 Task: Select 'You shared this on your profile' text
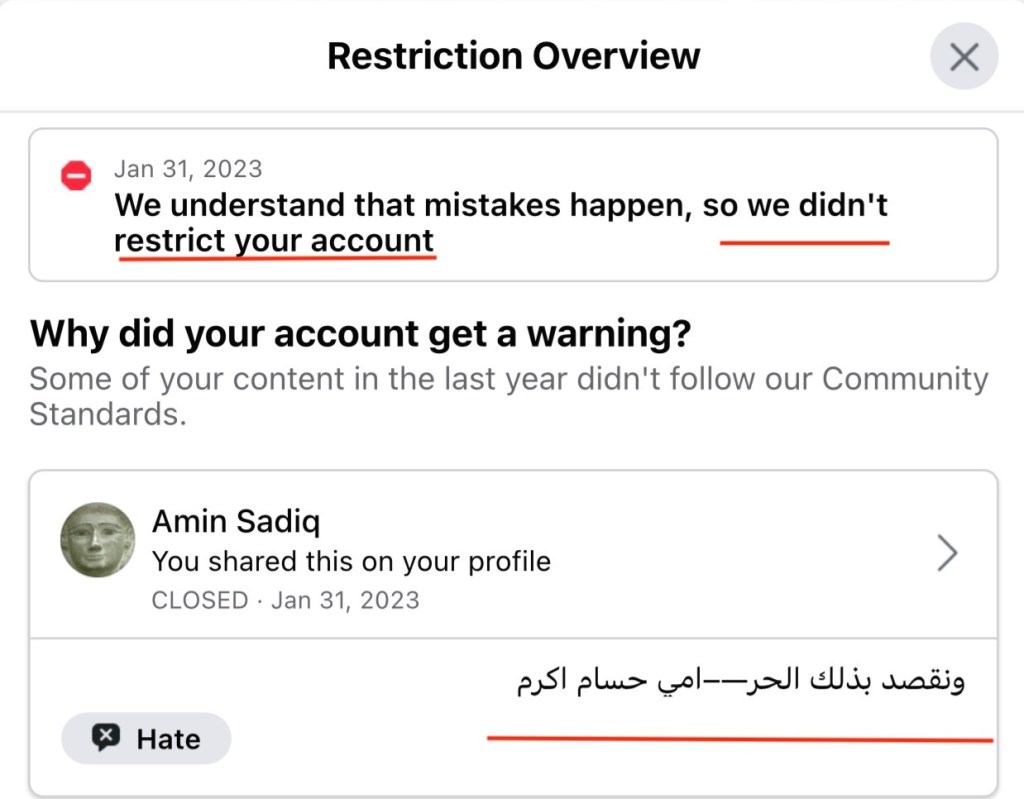click(351, 562)
